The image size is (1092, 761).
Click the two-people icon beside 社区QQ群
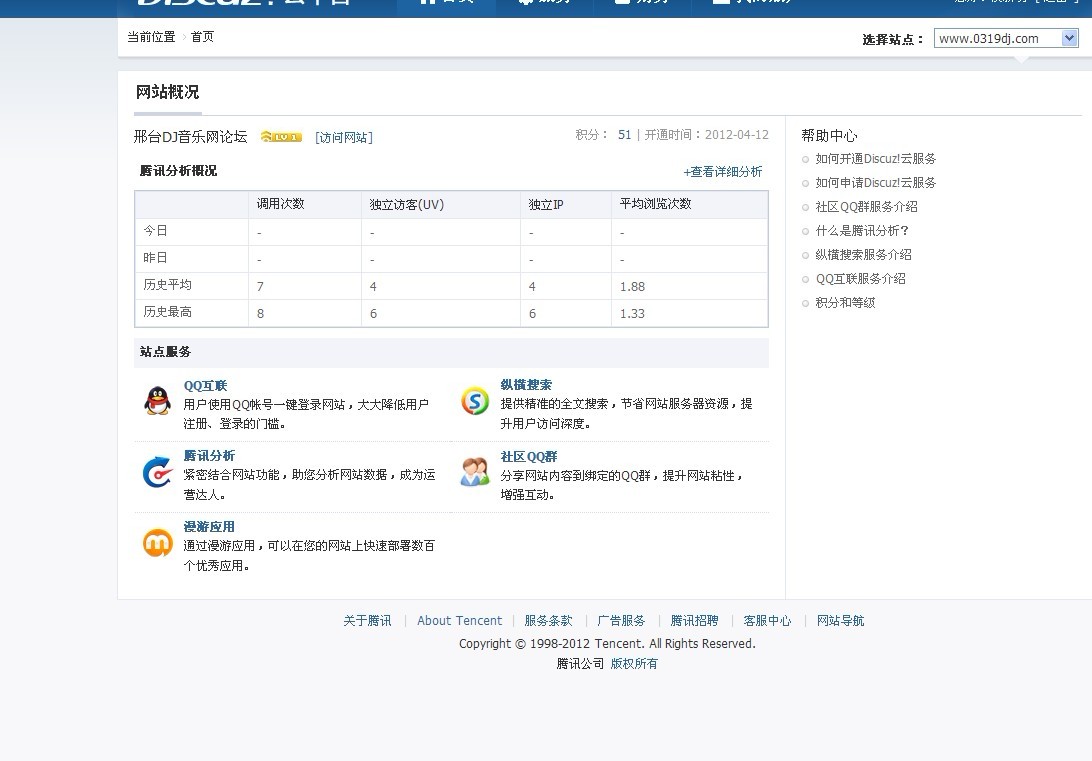tap(475, 472)
